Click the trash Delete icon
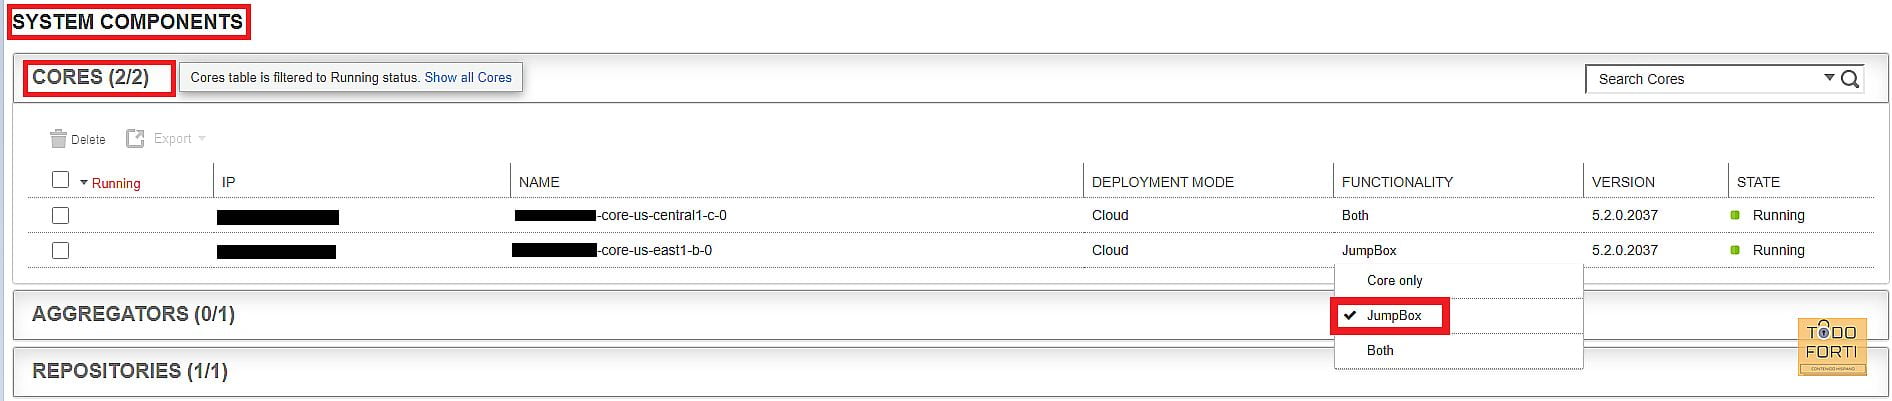The height and width of the screenshot is (401, 1892). click(58, 139)
